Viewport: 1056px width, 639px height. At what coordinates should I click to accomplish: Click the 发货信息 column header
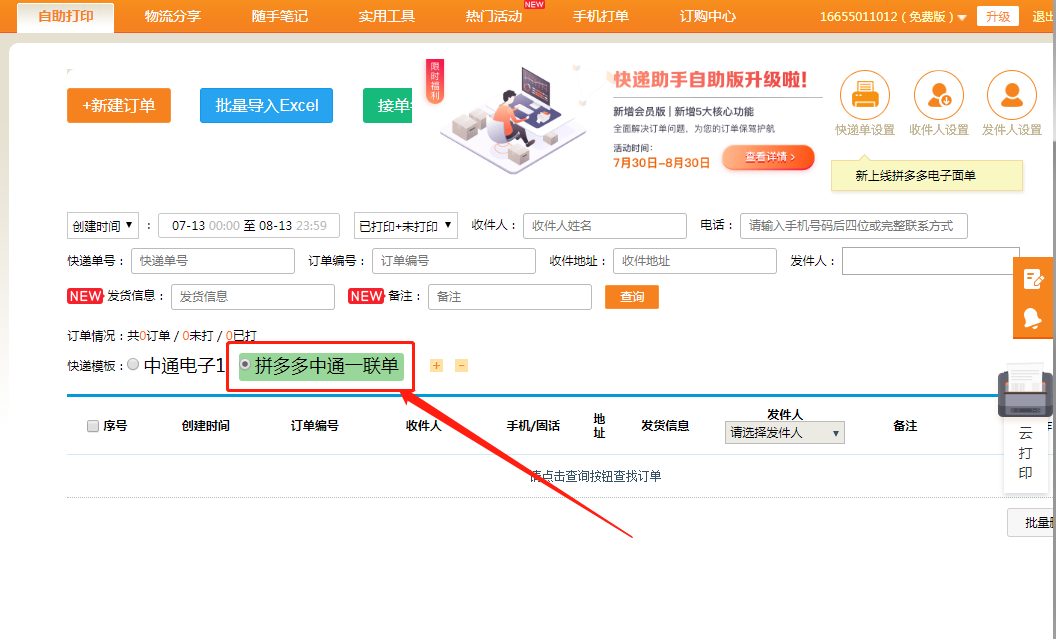coord(665,426)
